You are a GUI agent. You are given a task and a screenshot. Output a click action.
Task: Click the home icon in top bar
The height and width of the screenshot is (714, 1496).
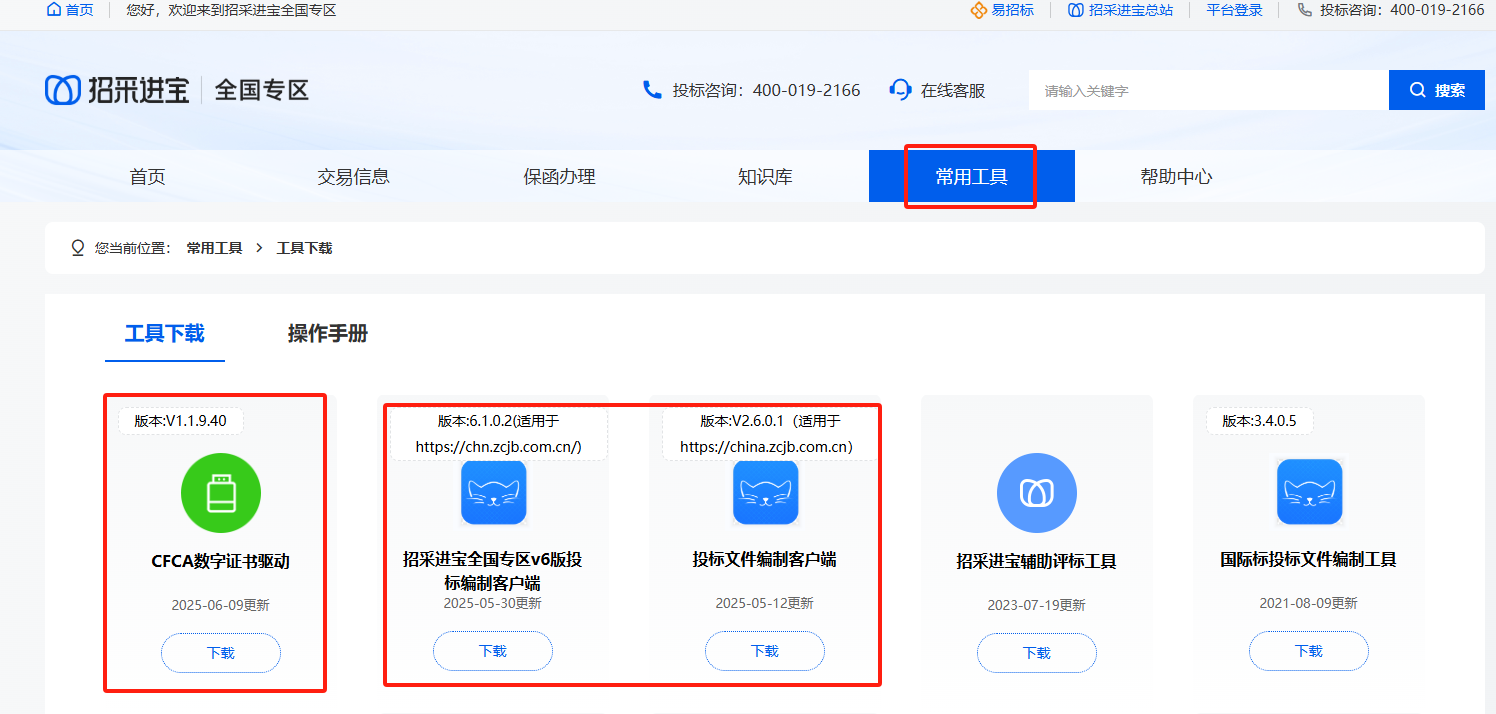(54, 10)
